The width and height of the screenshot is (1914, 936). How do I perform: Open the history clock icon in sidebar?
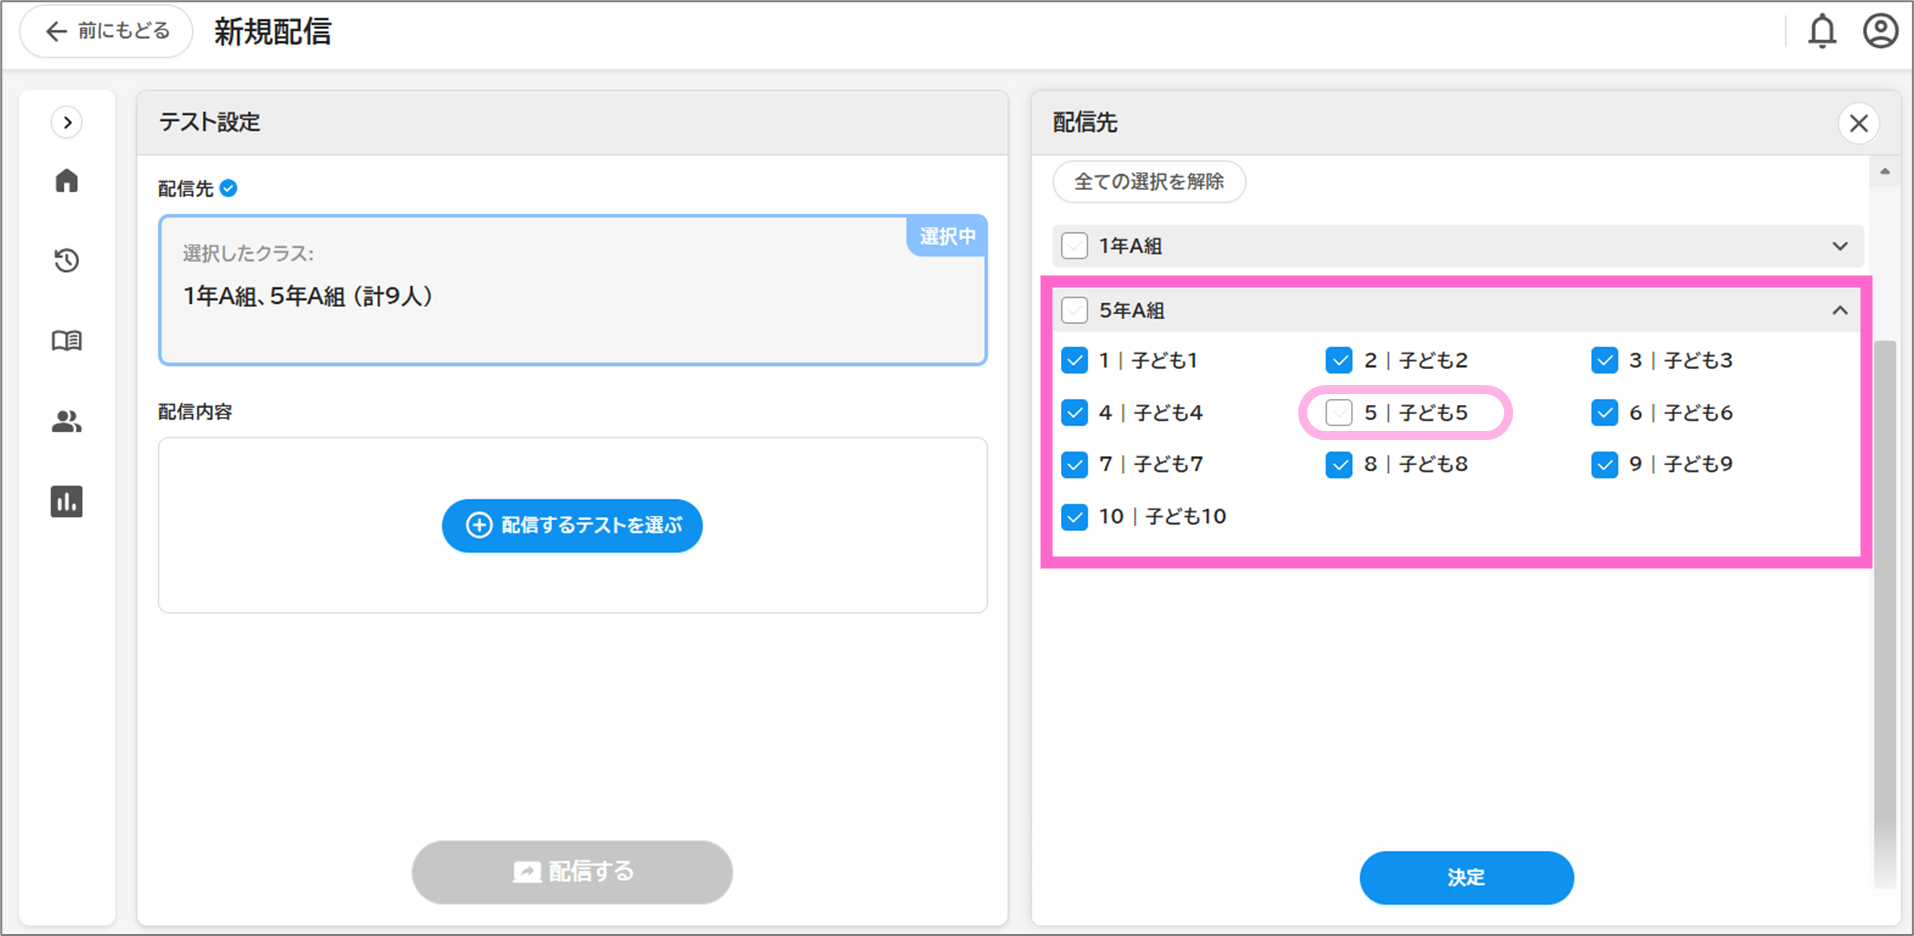[x=67, y=261]
